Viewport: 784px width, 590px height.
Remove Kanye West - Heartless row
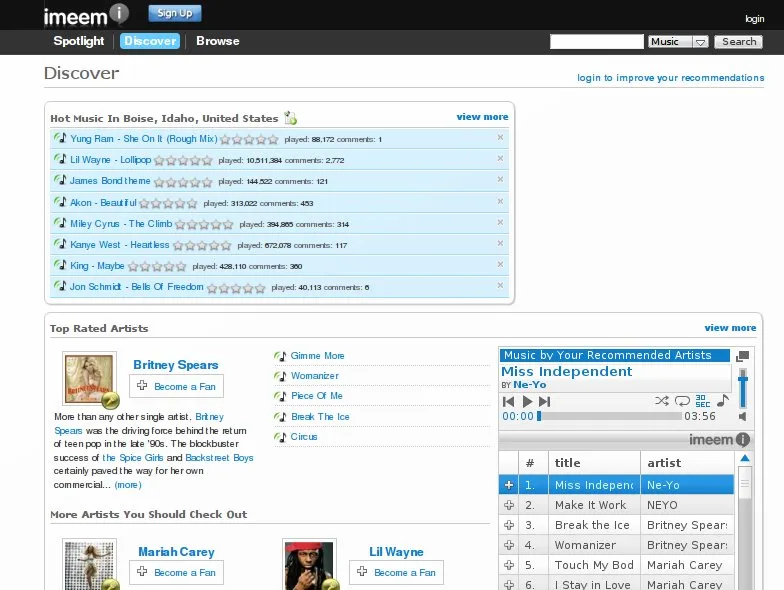pos(500,243)
